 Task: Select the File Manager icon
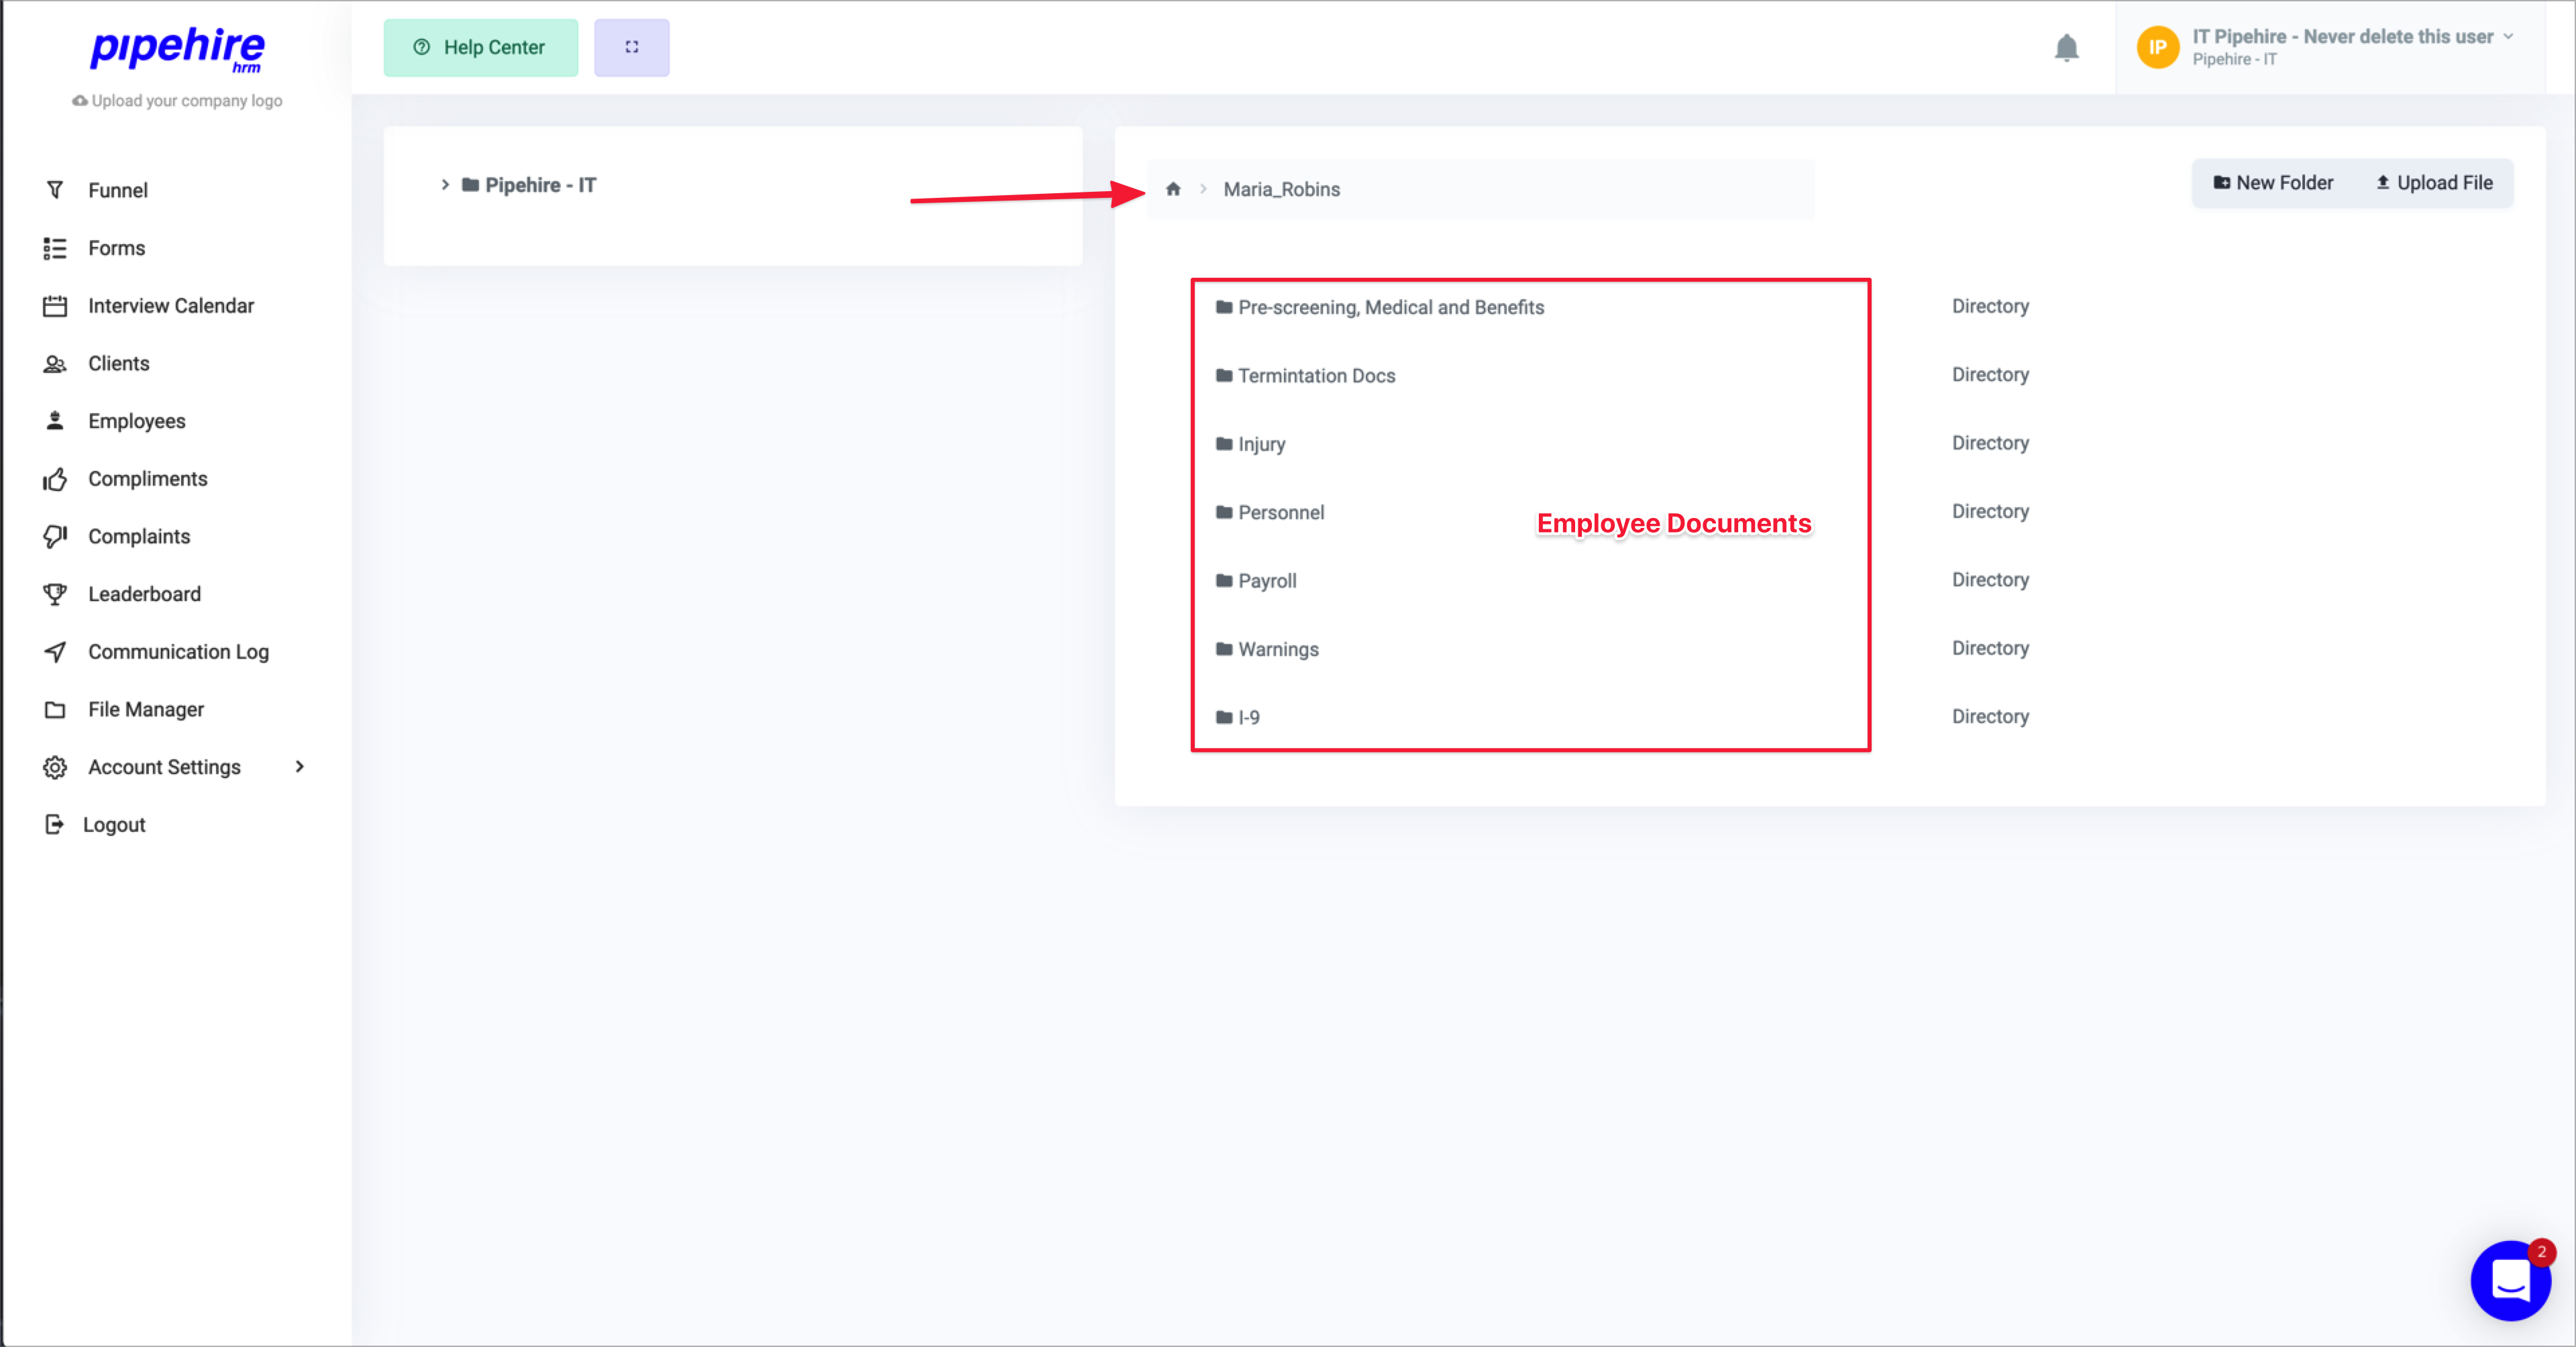tap(55, 709)
